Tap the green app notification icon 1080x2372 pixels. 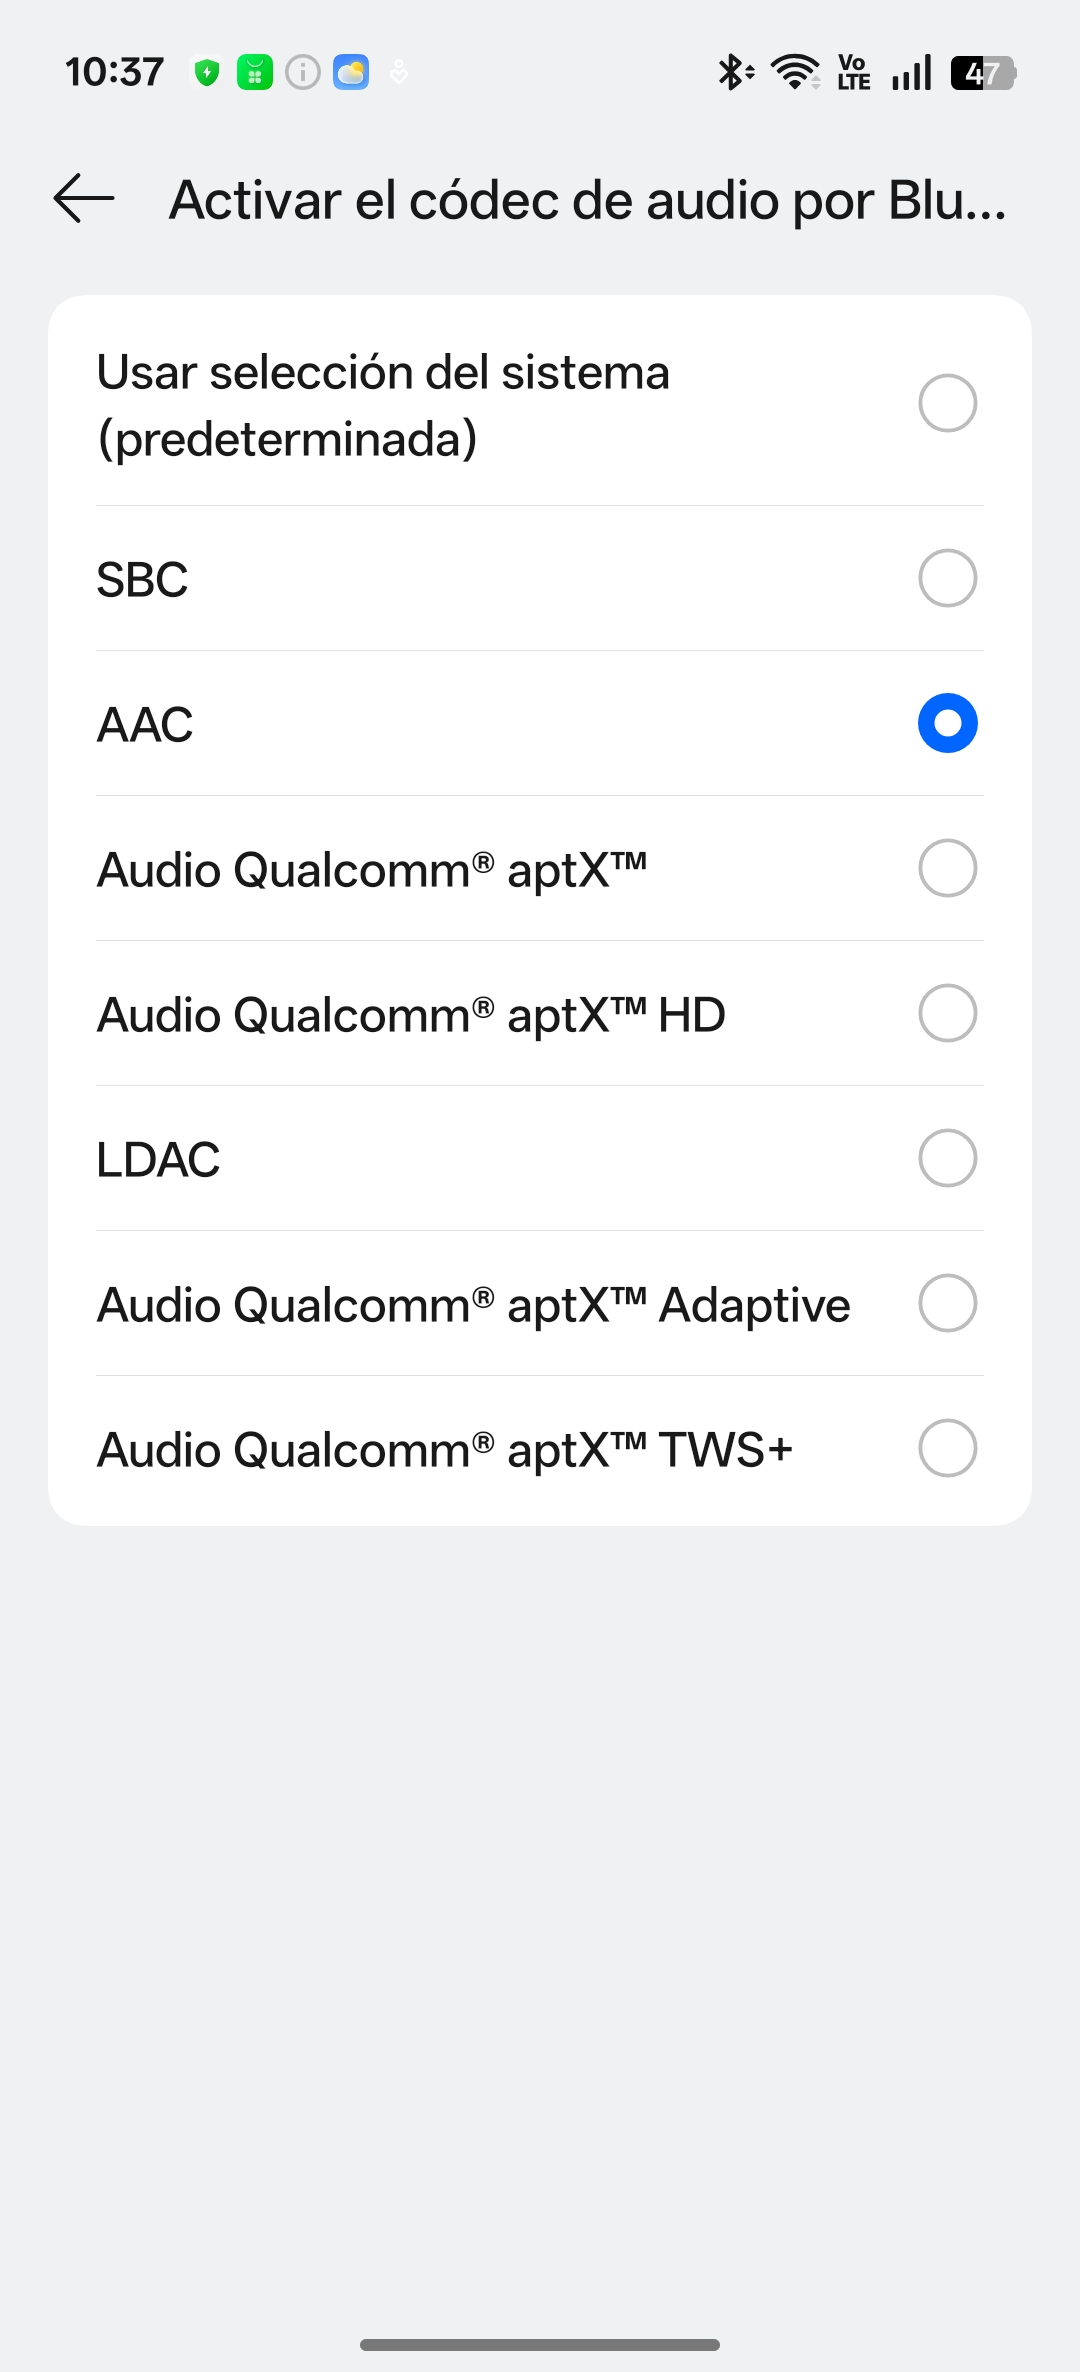255,73
